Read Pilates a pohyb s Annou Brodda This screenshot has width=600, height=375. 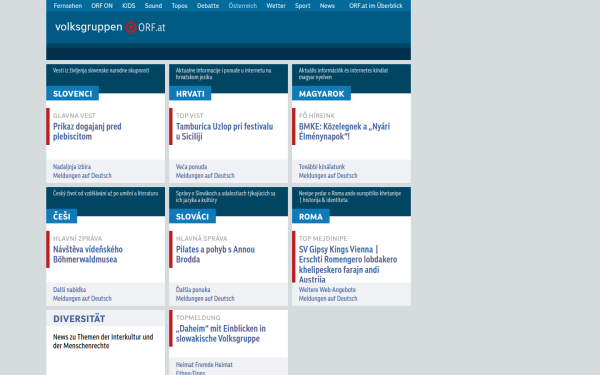pyautogui.click(x=215, y=254)
